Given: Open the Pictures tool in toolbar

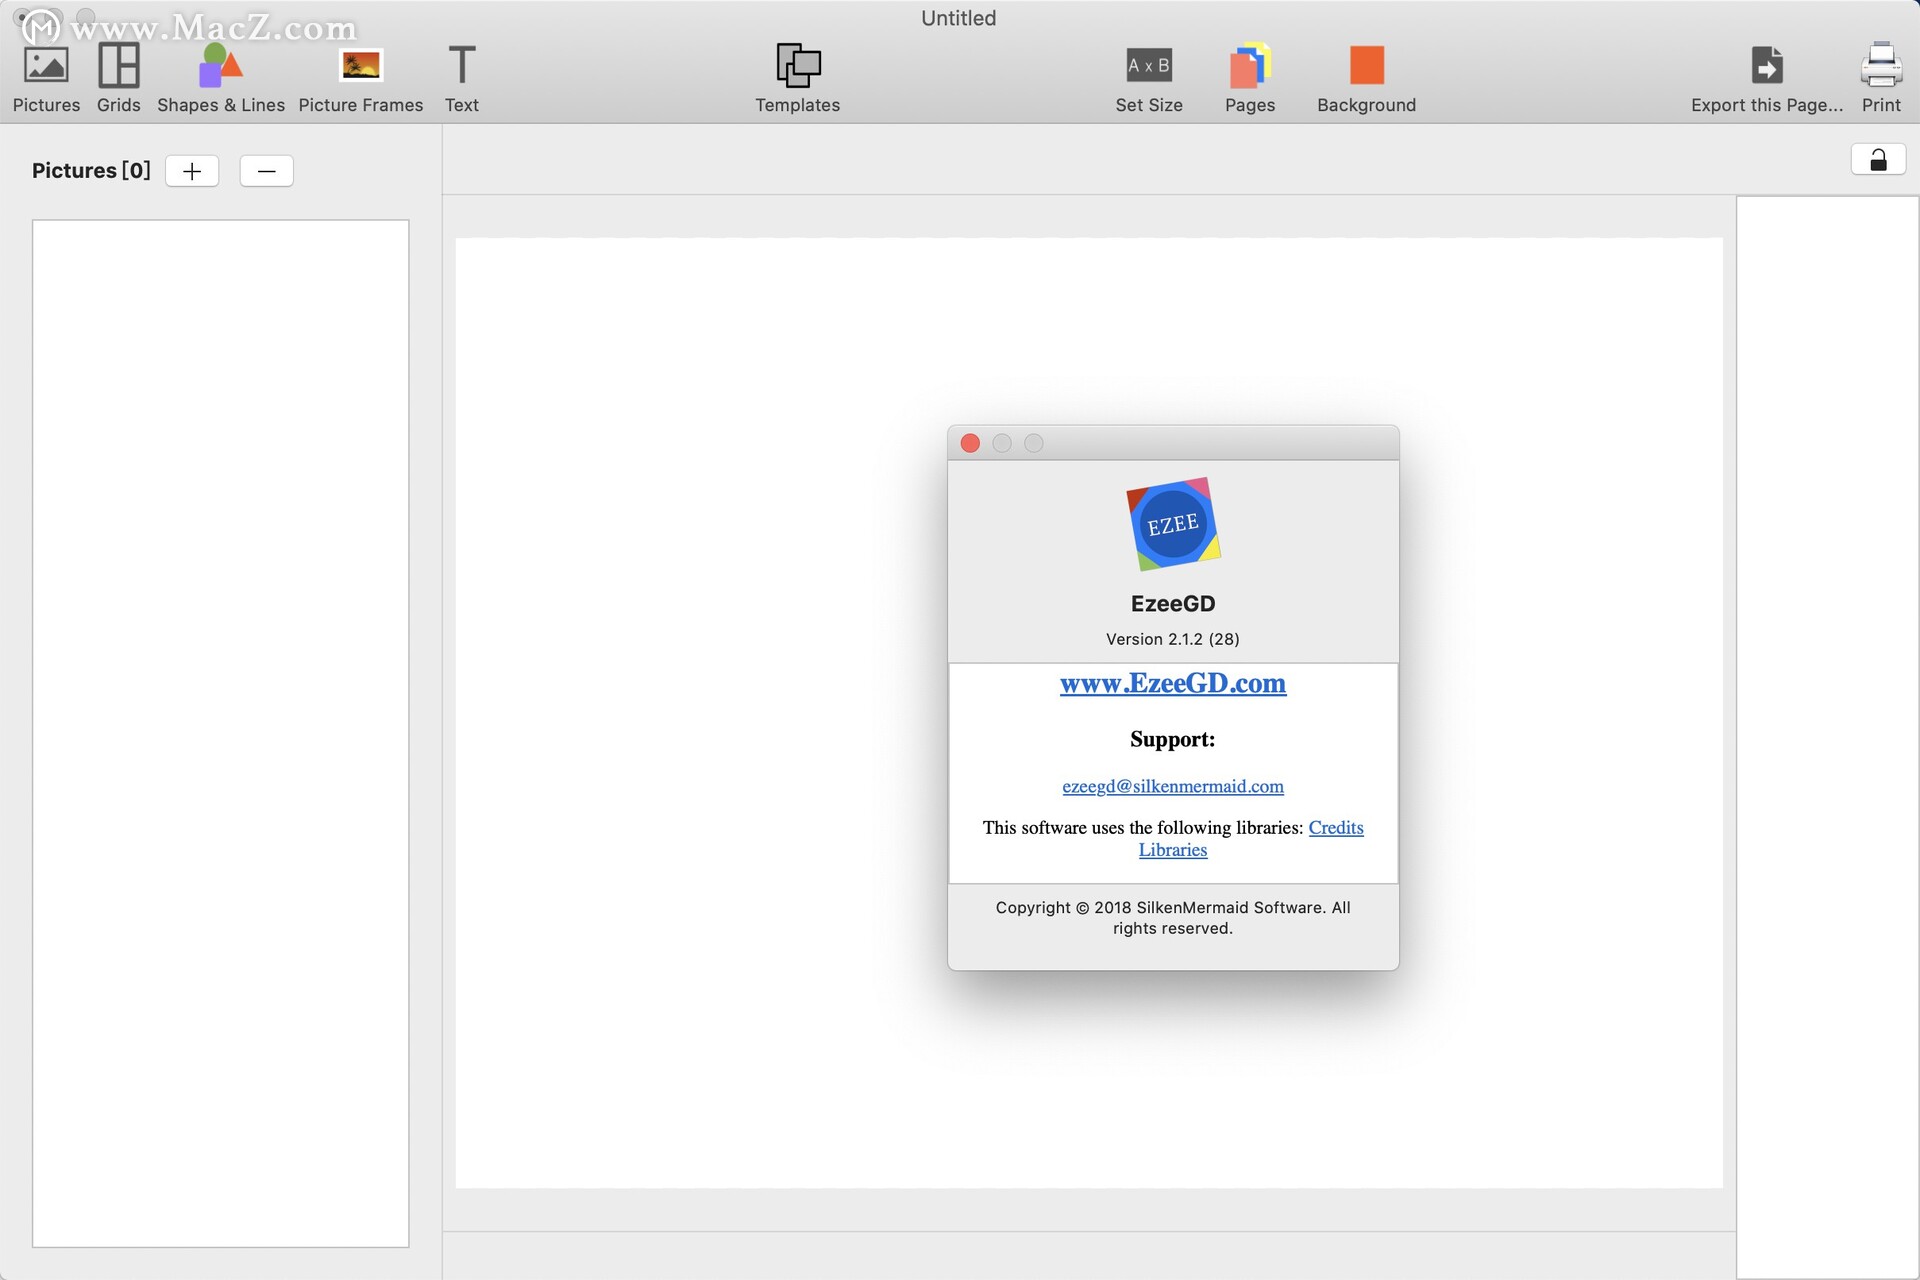Looking at the screenshot, I should 46,78.
